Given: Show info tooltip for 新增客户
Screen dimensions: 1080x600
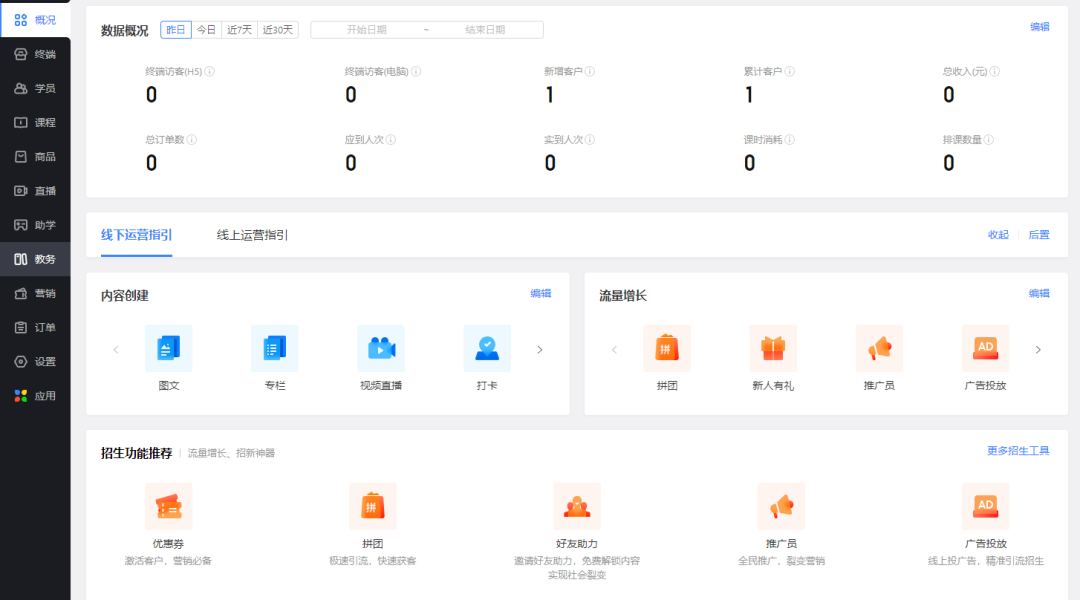Looking at the screenshot, I should click(x=590, y=72).
